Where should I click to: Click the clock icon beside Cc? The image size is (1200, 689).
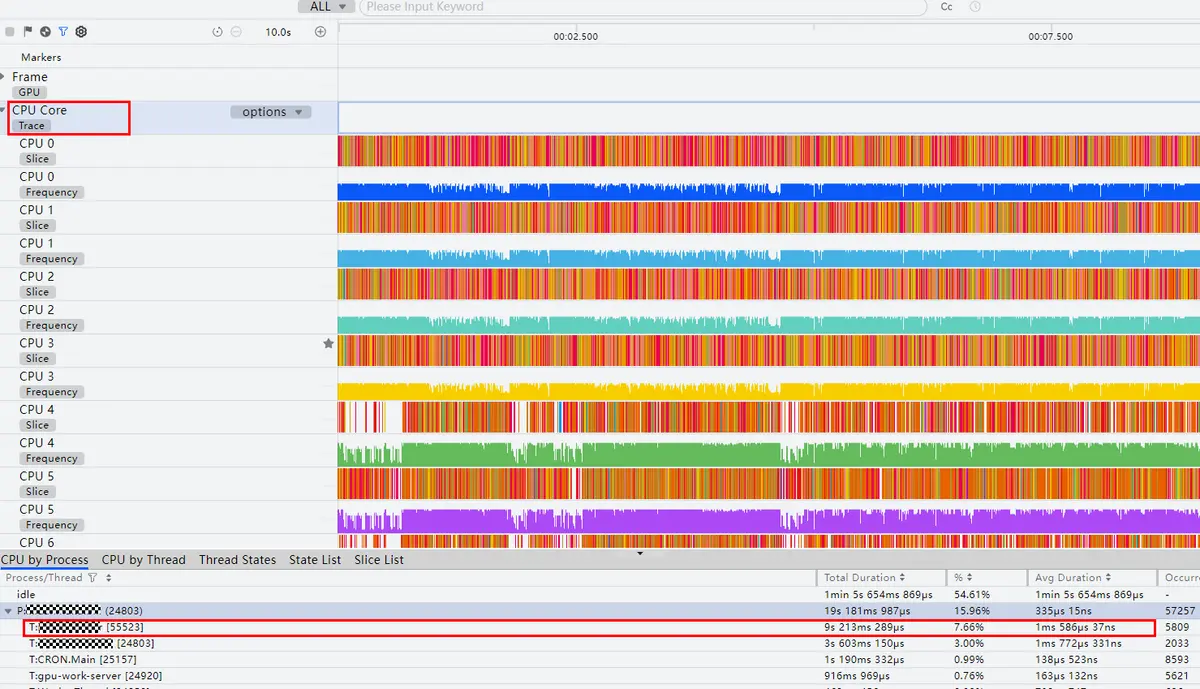point(975,7)
